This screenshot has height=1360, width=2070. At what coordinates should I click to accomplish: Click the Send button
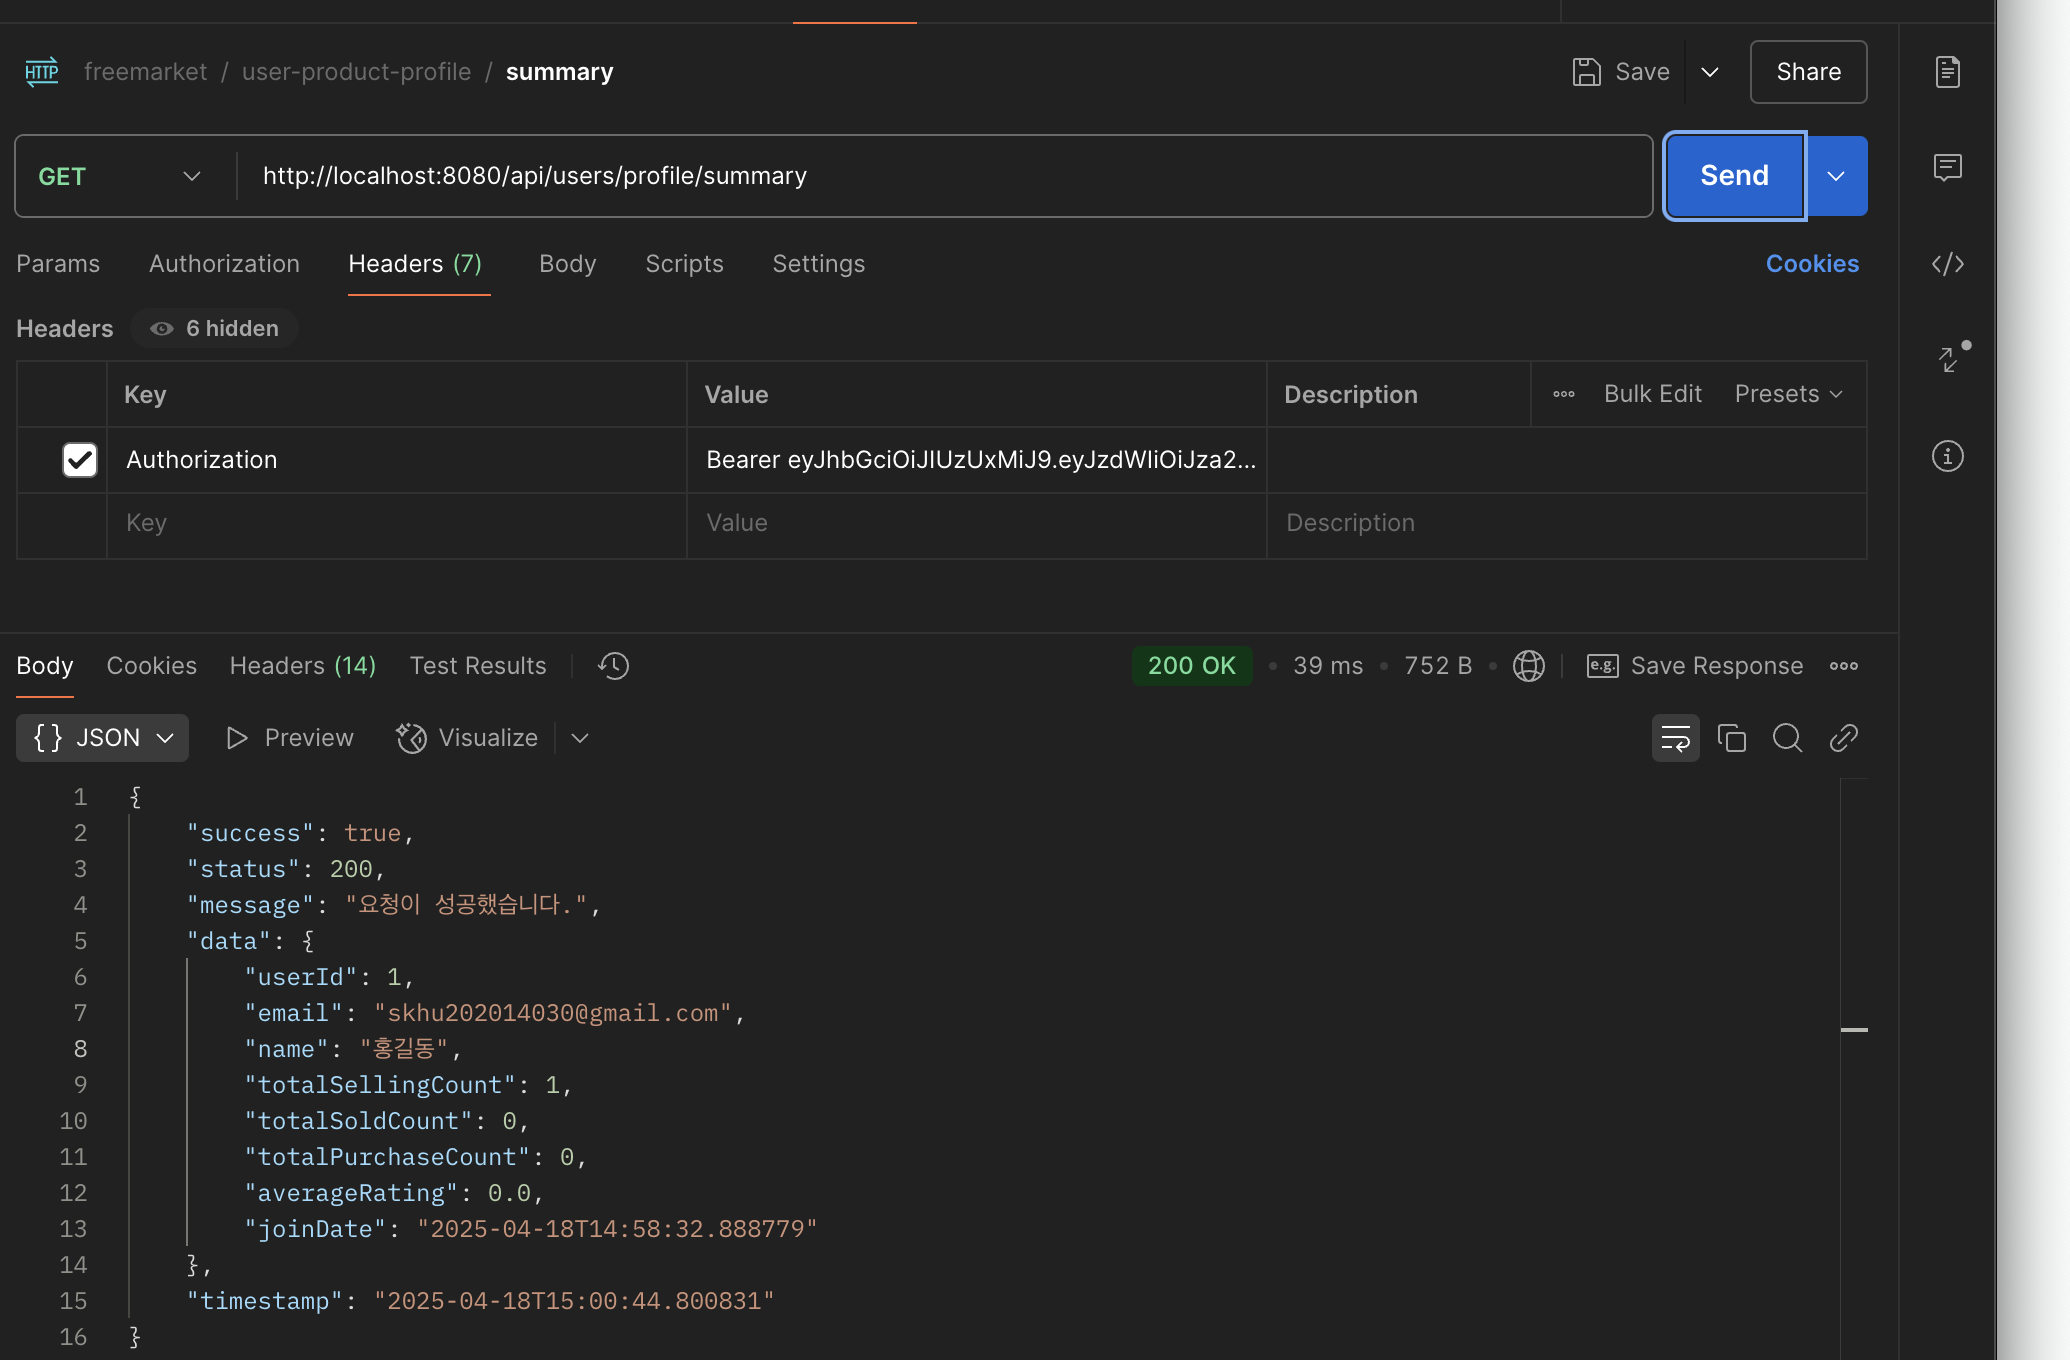[x=1734, y=177]
